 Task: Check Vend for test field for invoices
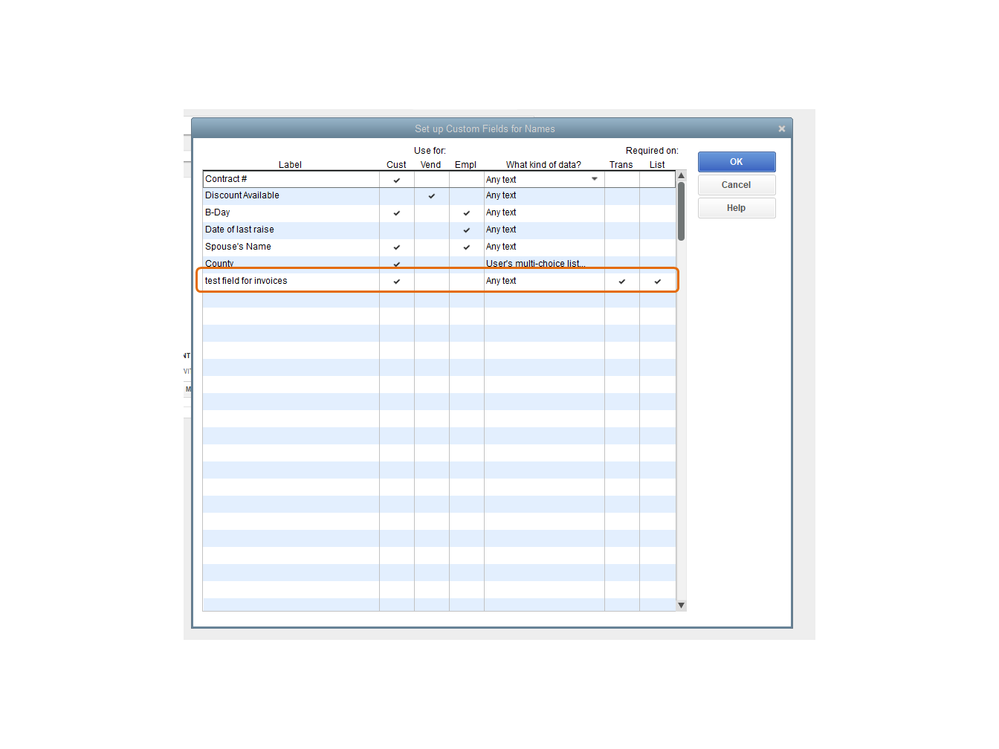(x=432, y=281)
